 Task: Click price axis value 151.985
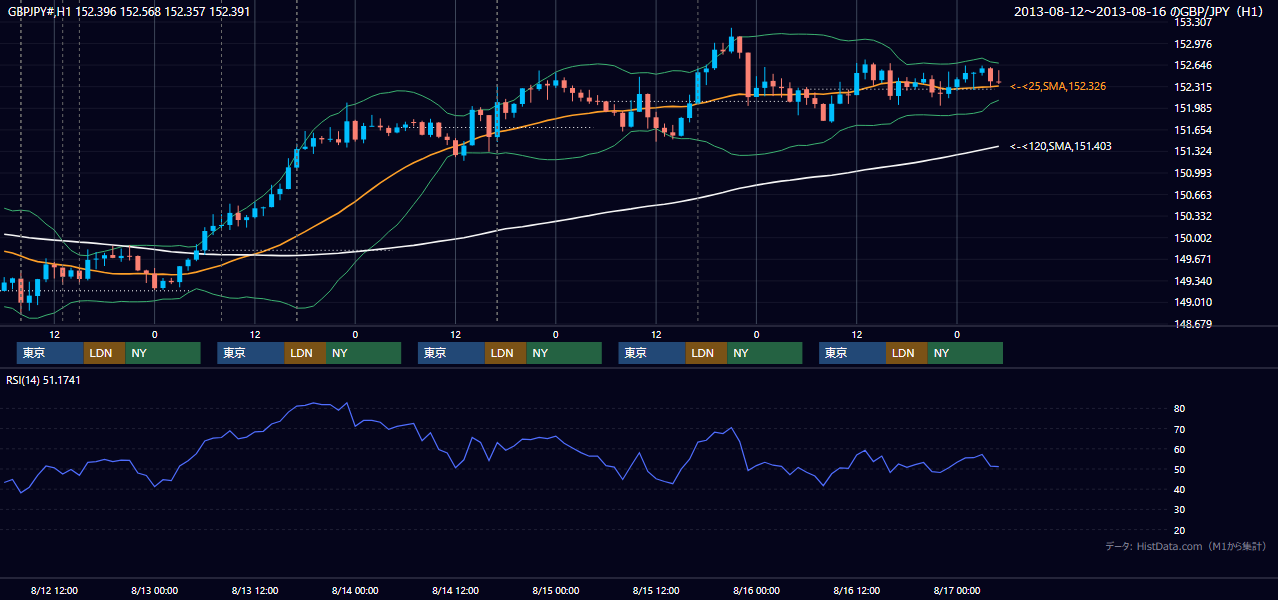1193,109
